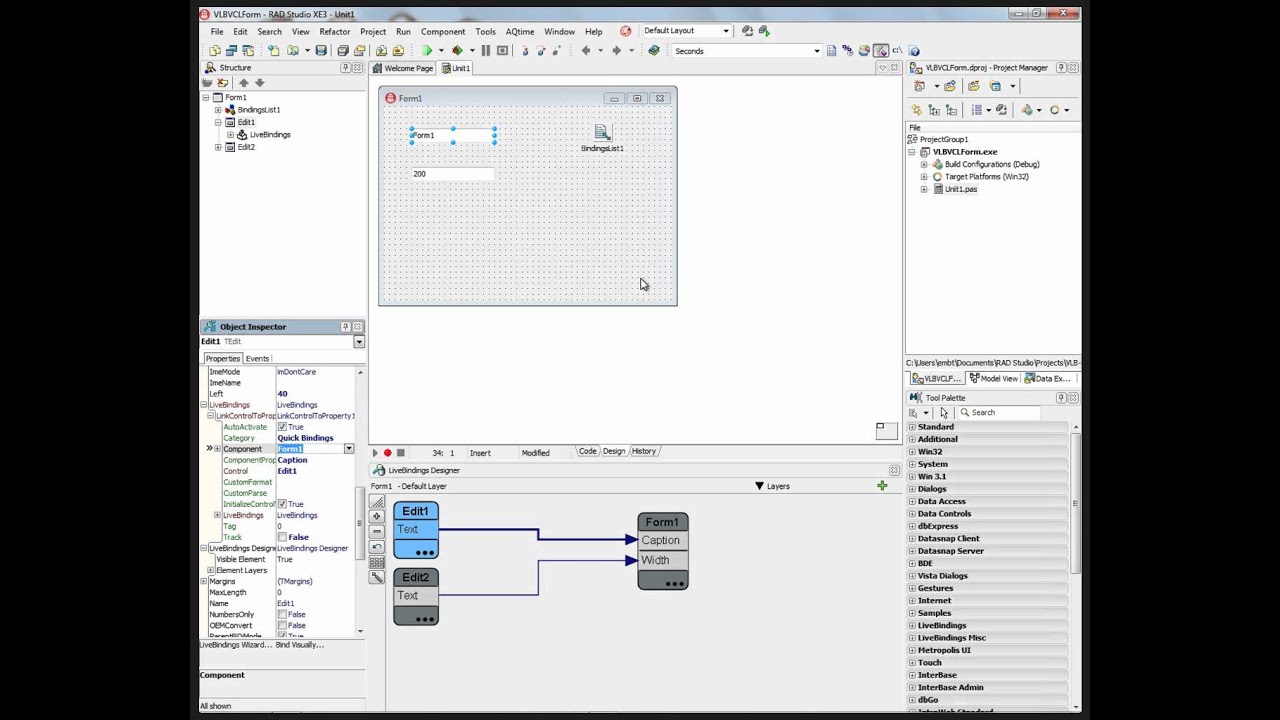Click the green plus to add a layer
This screenshot has height=720, width=1280.
tap(882, 486)
